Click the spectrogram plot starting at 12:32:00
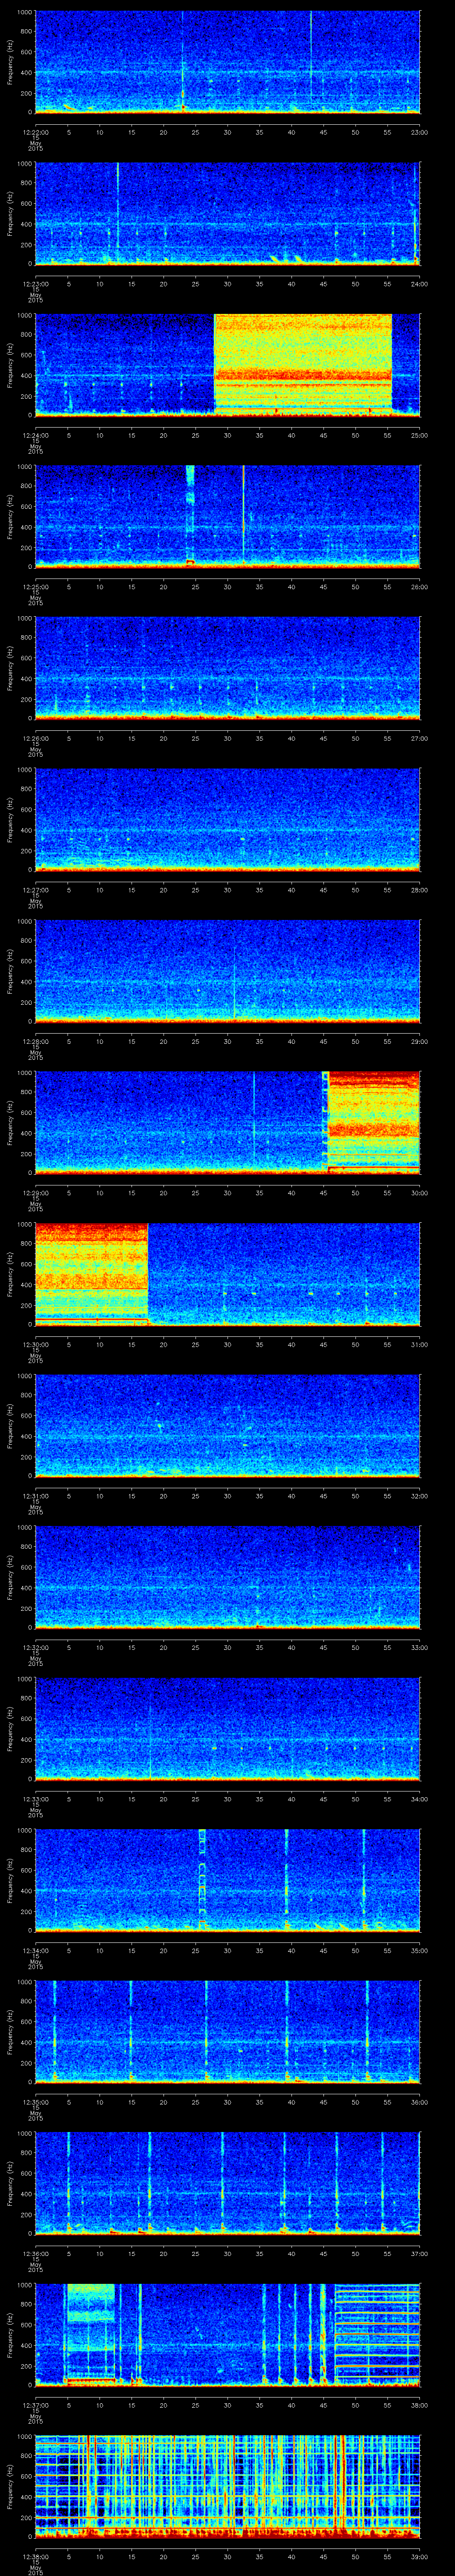The width and height of the screenshot is (455, 2576). point(227,1577)
